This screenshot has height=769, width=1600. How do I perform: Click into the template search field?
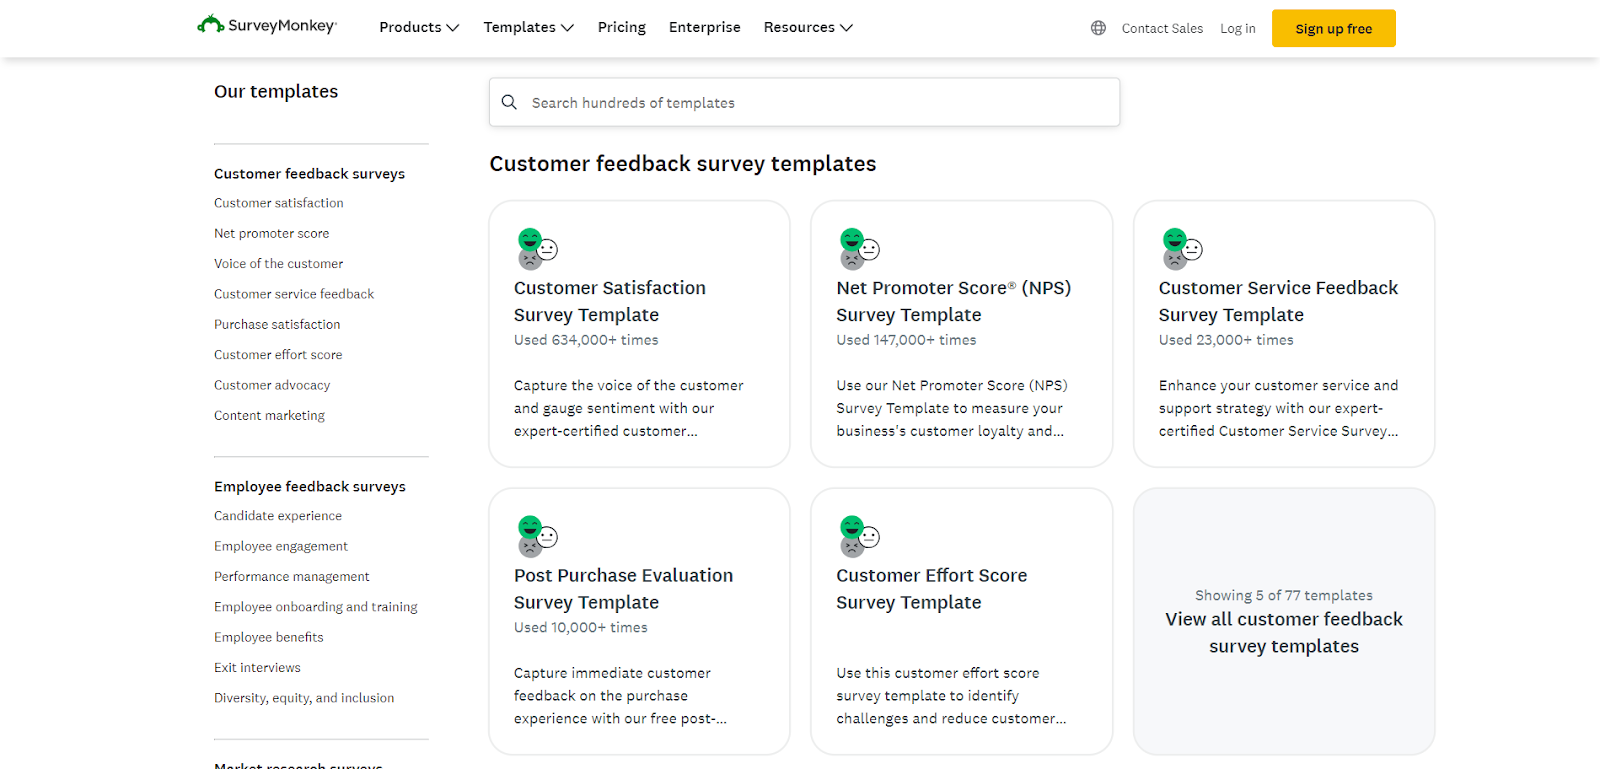tap(820, 103)
